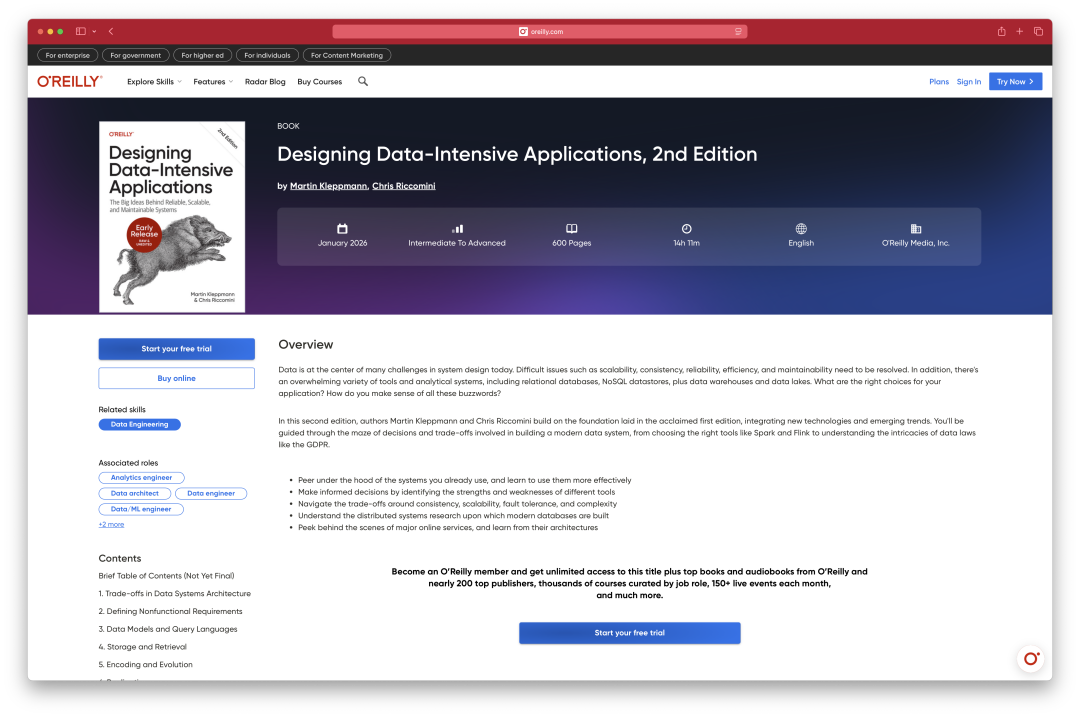Viewport: 1080px width, 717px height.
Task: Open the sidebar dropdown chevron in Safari toolbar
Action: pyautogui.click(x=94, y=31)
